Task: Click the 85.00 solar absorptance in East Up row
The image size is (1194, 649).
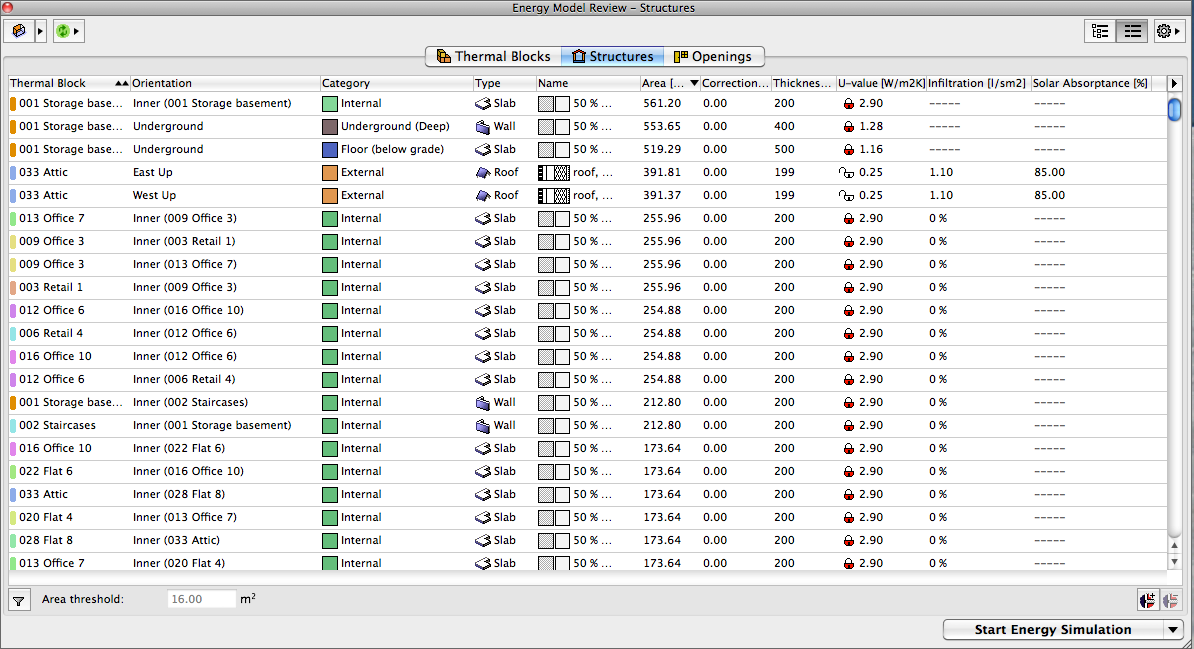Action: 1049,173
